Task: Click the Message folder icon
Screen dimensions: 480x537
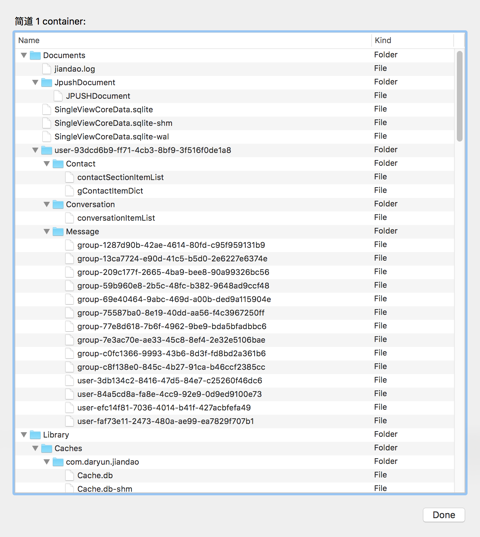Action: 58,232
